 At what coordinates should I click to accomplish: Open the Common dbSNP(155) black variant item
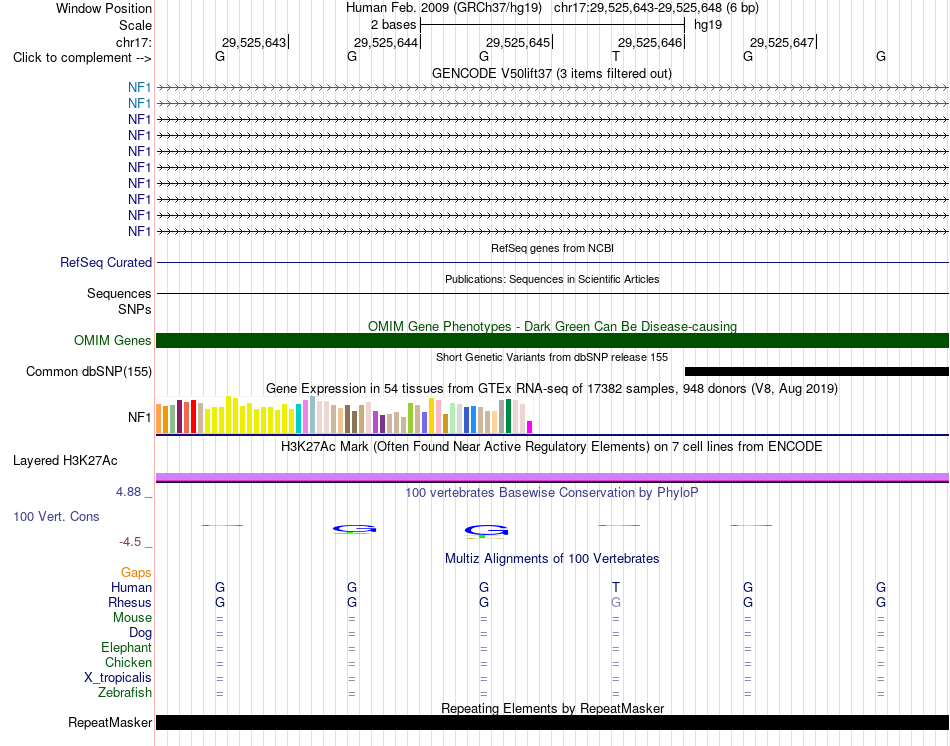(x=817, y=371)
